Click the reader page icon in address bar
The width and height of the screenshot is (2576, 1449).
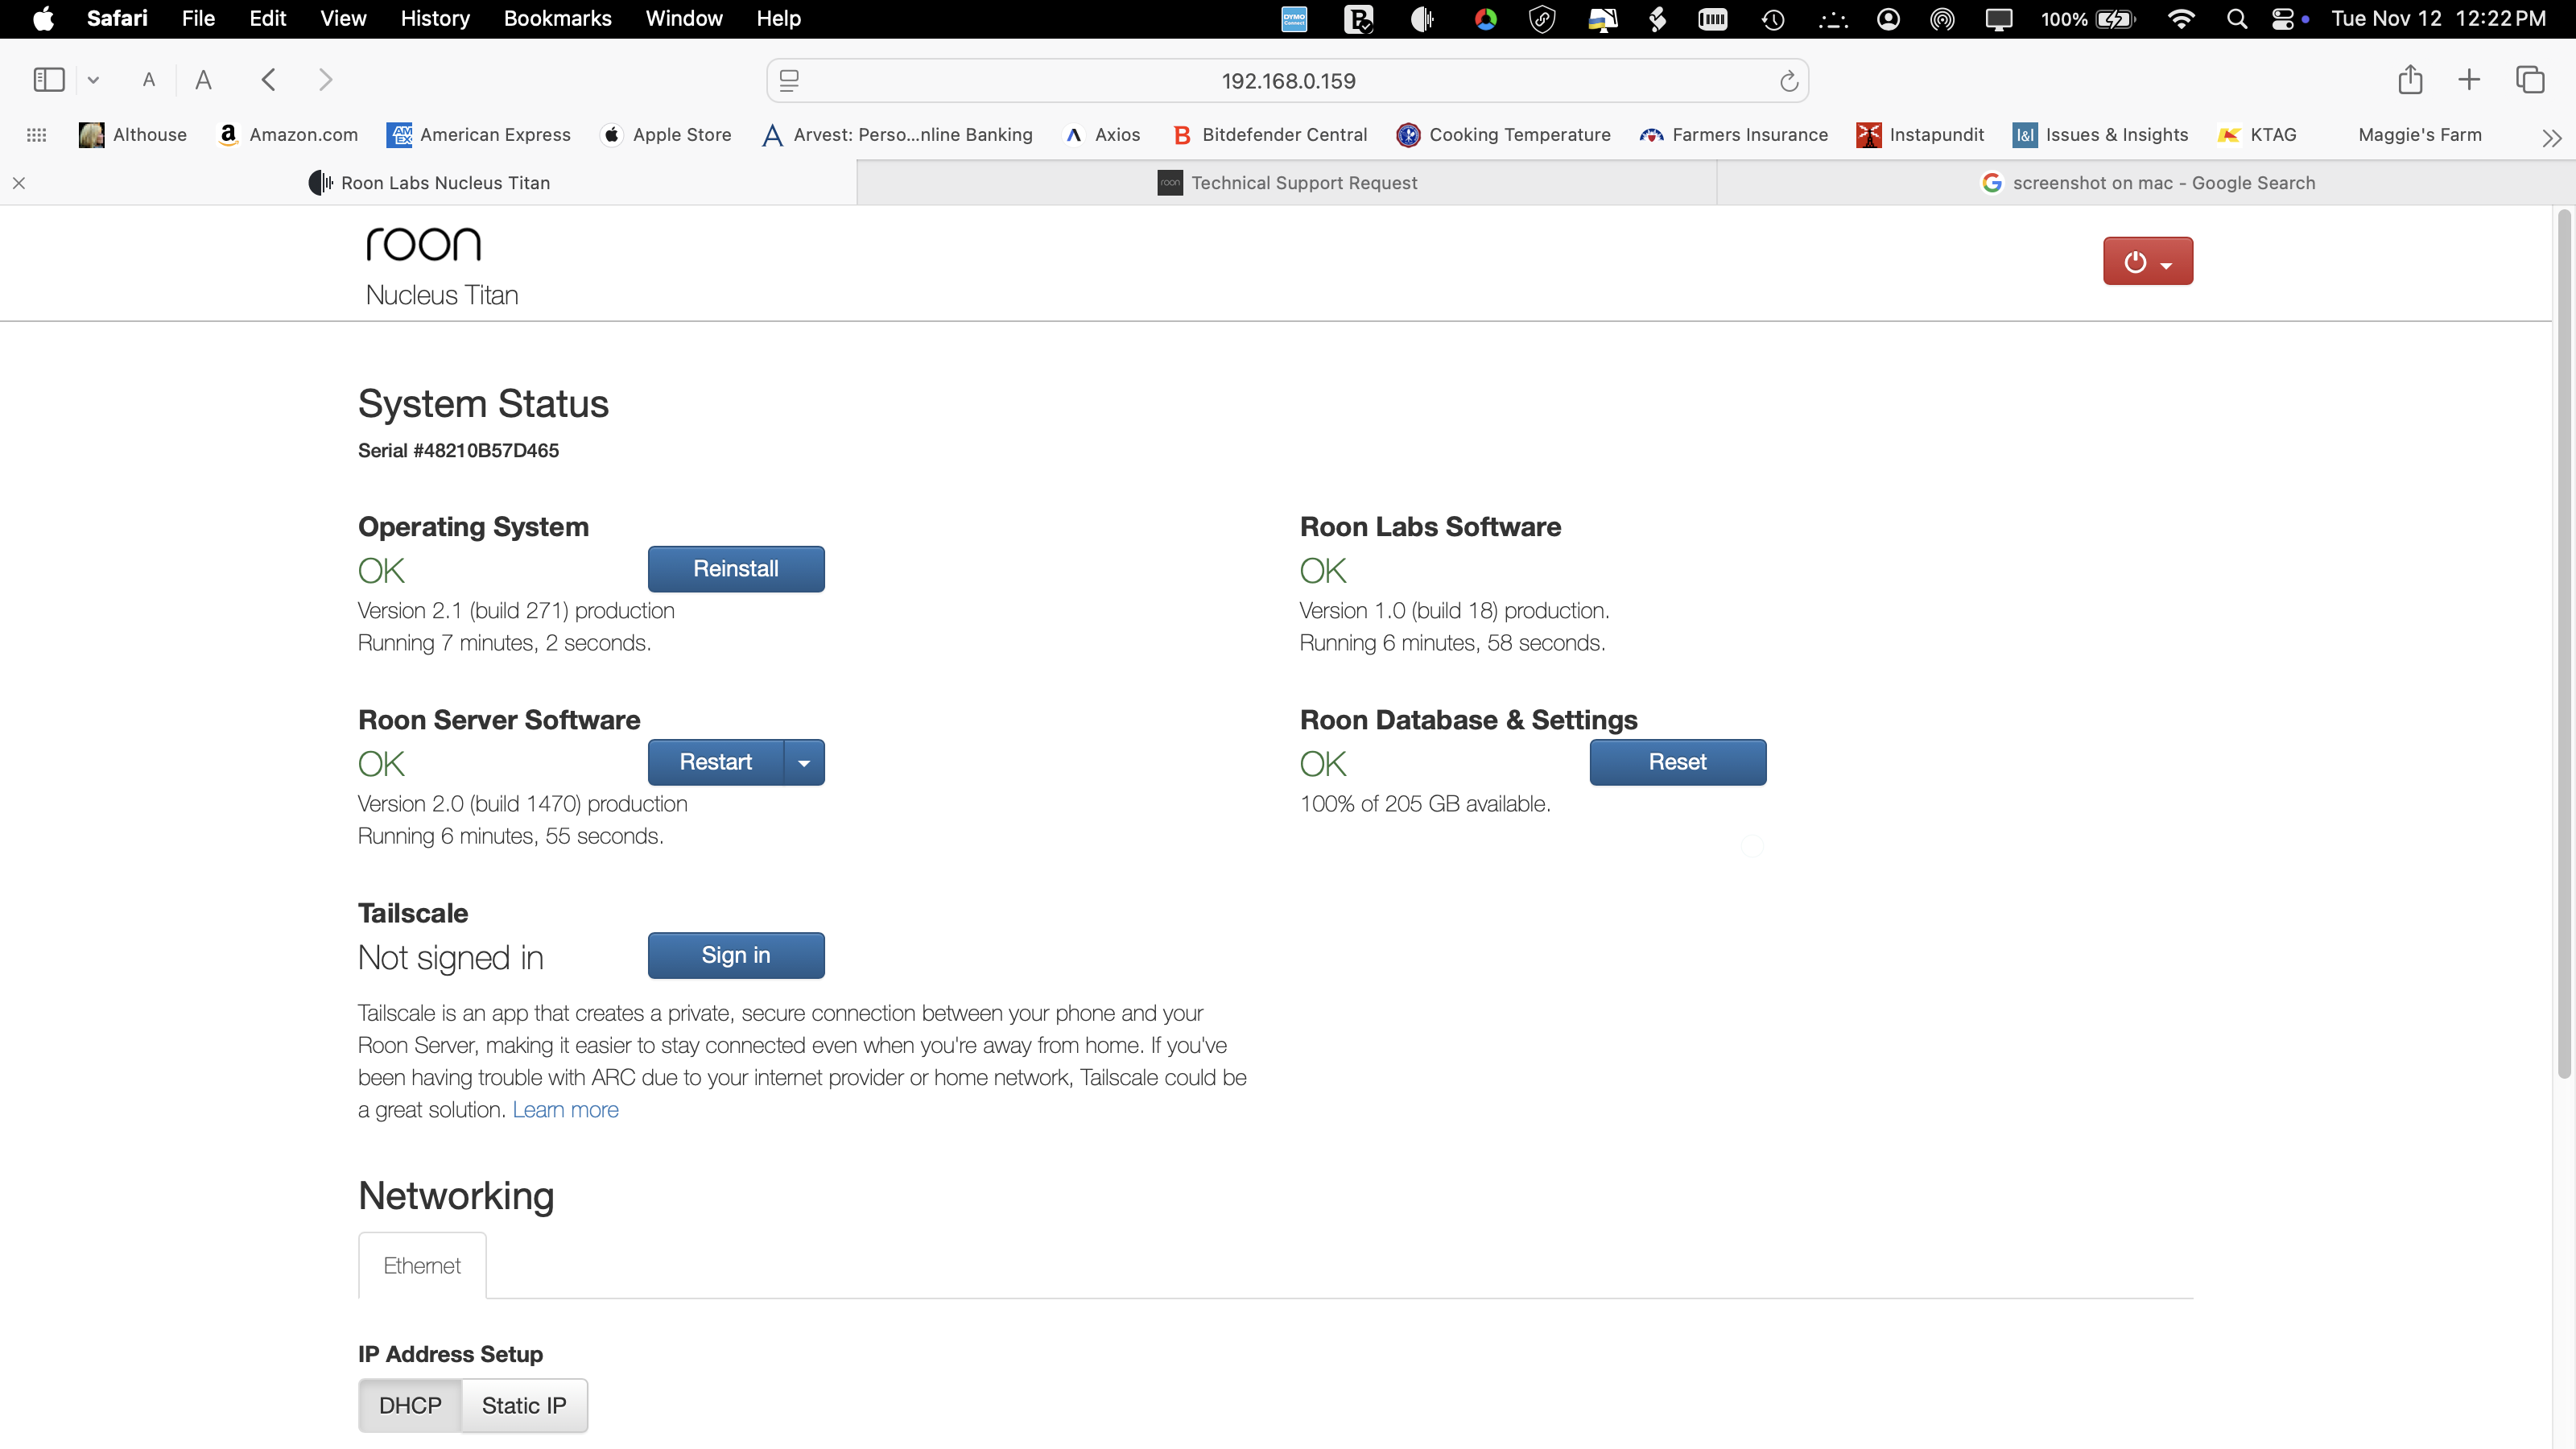coord(789,80)
